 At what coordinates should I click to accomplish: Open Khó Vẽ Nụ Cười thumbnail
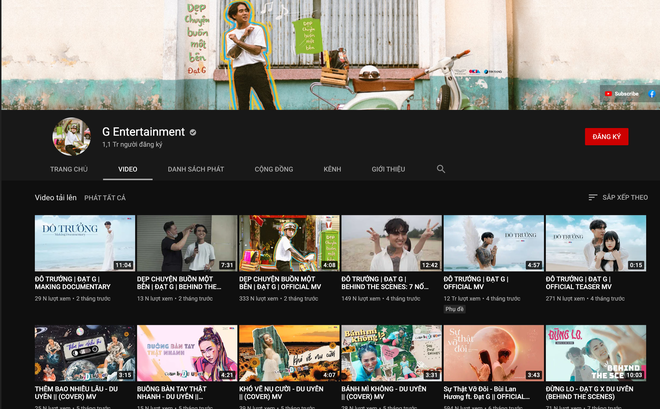click(289, 353)
